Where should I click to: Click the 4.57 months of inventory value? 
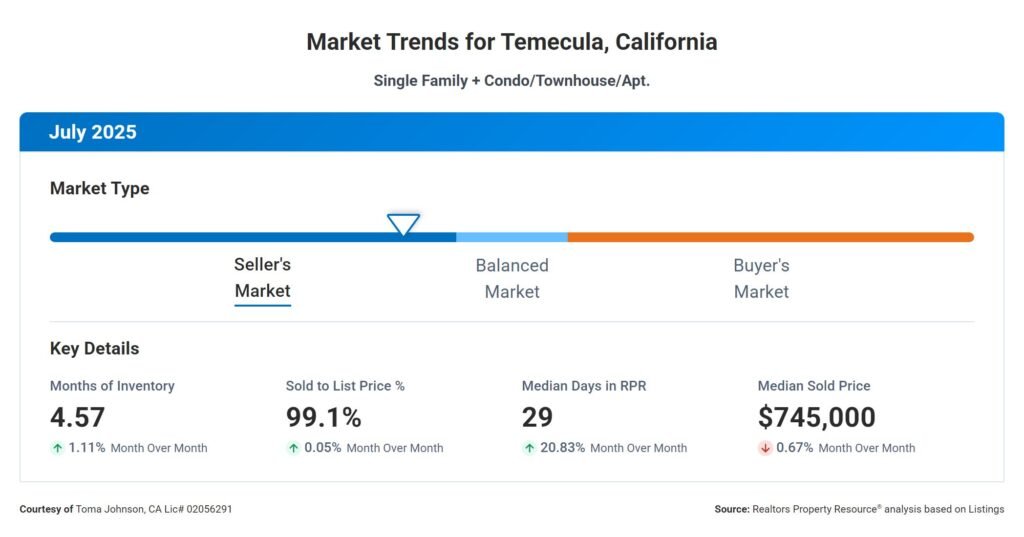click(78, 417)
